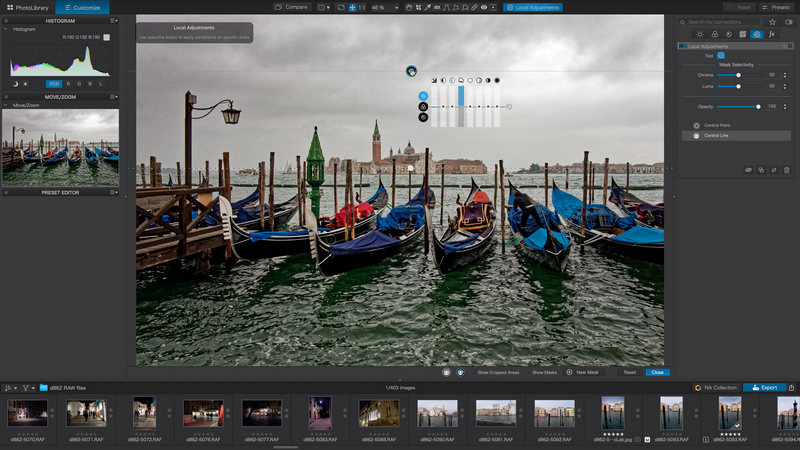Click the Local Adjustments toolbar button
The image size is (800, 450).
click(533, 7)
